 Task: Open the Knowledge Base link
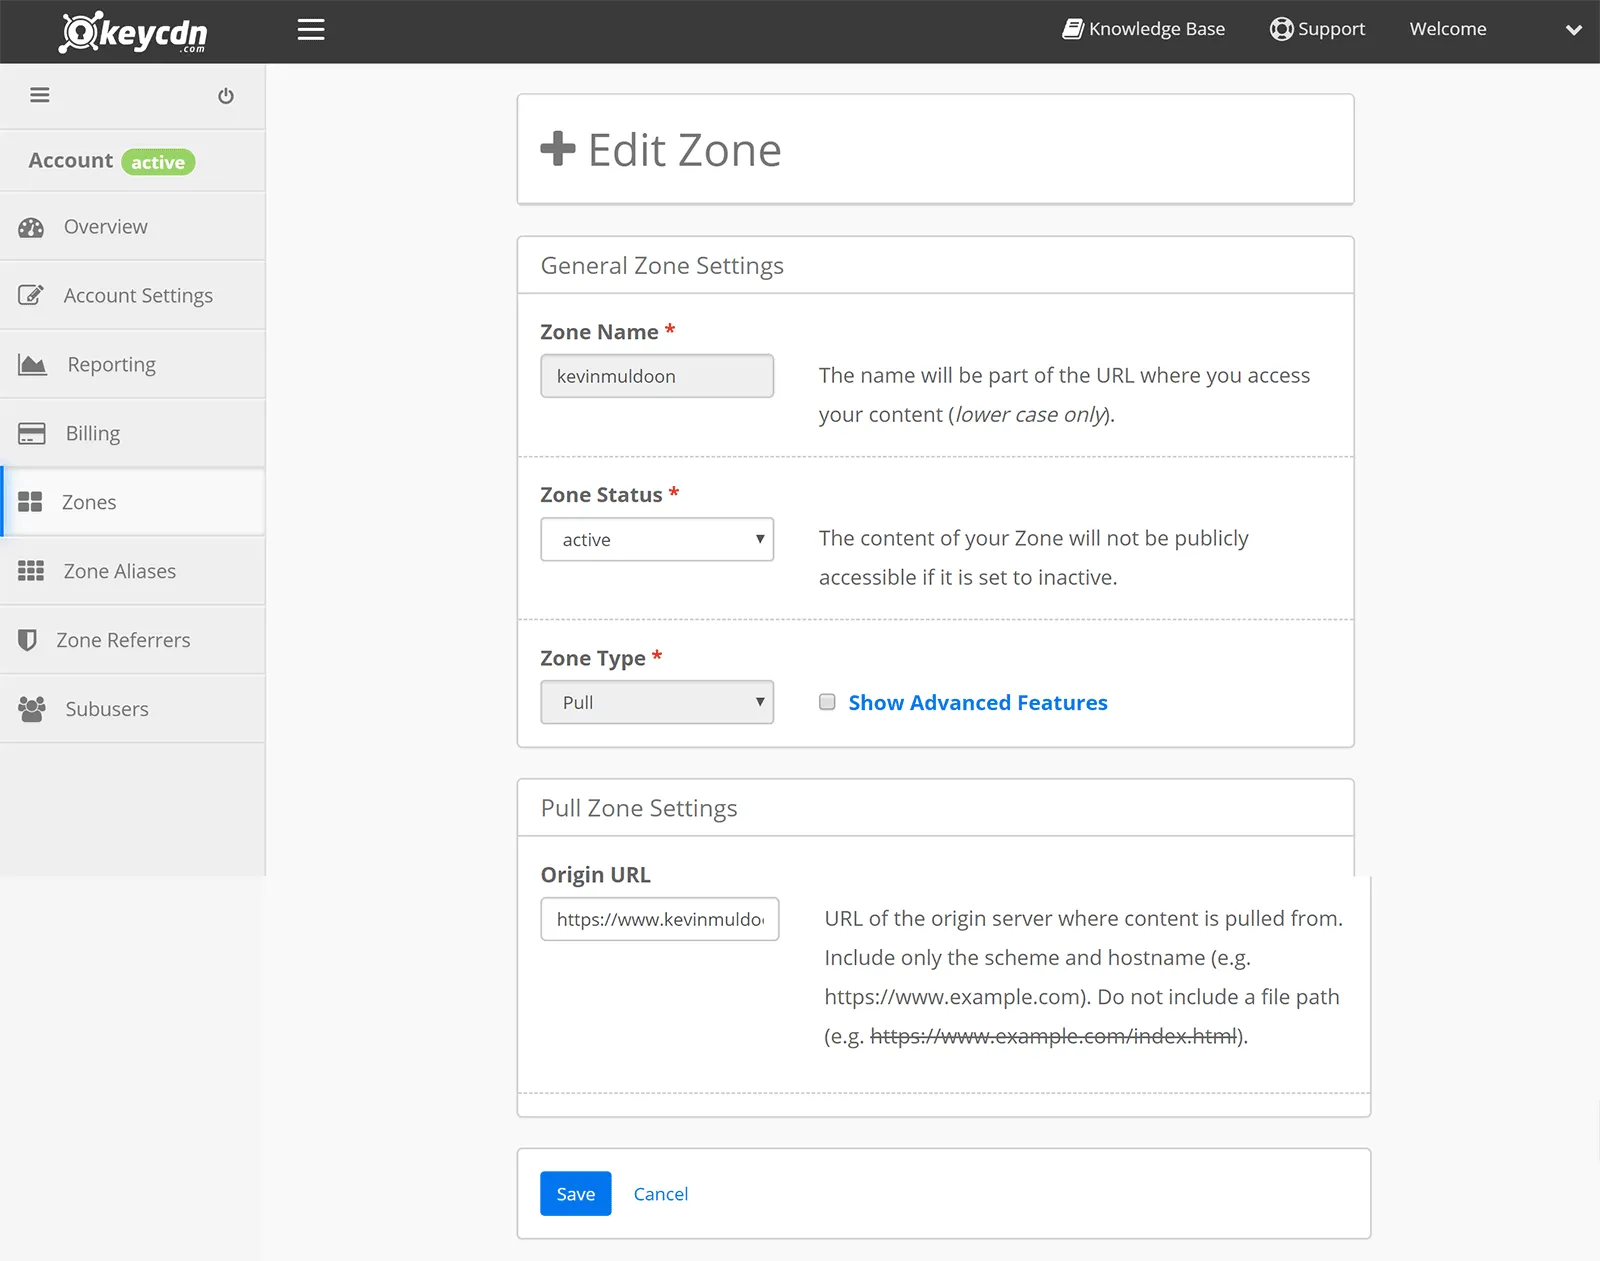[1144, 29]
